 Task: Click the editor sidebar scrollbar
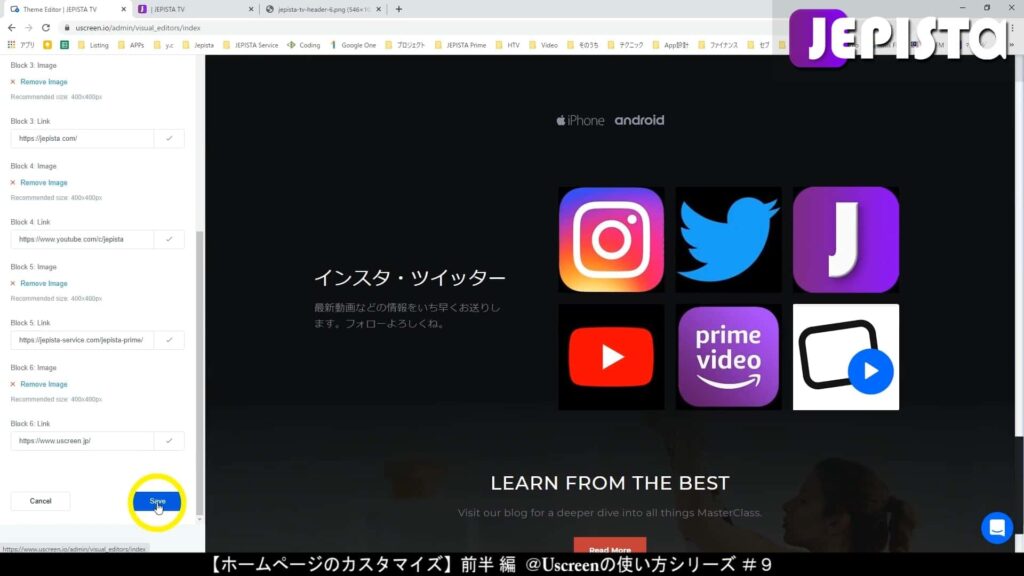(x=199, y=372)
